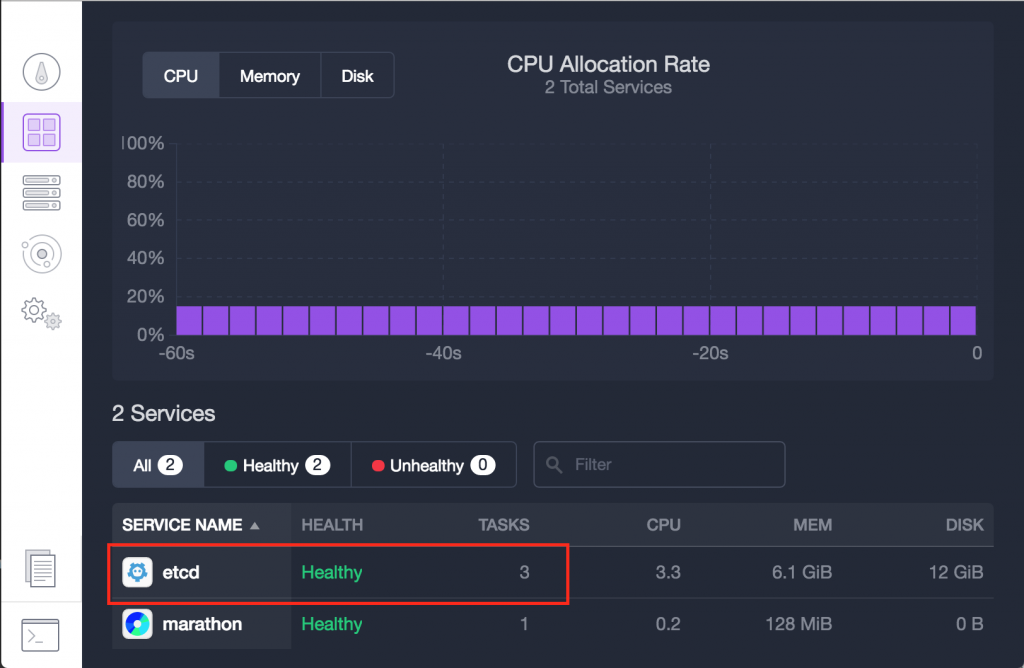Click the marathon service icon

(x=137, y=624)
